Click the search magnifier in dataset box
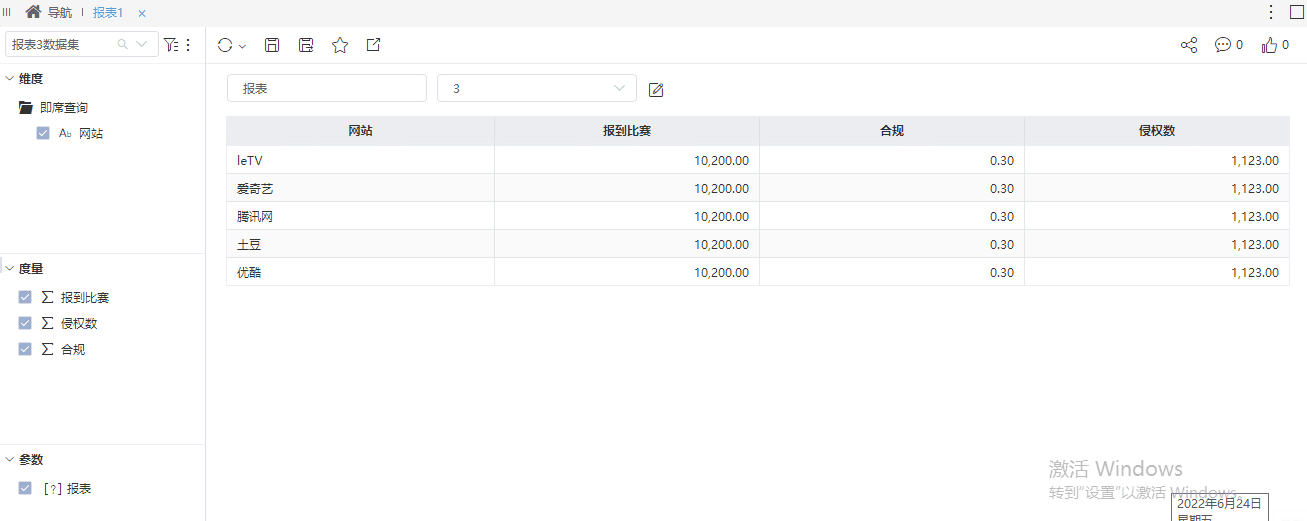This screenshot has height=521, width=1307. click(x=123, y=44)
